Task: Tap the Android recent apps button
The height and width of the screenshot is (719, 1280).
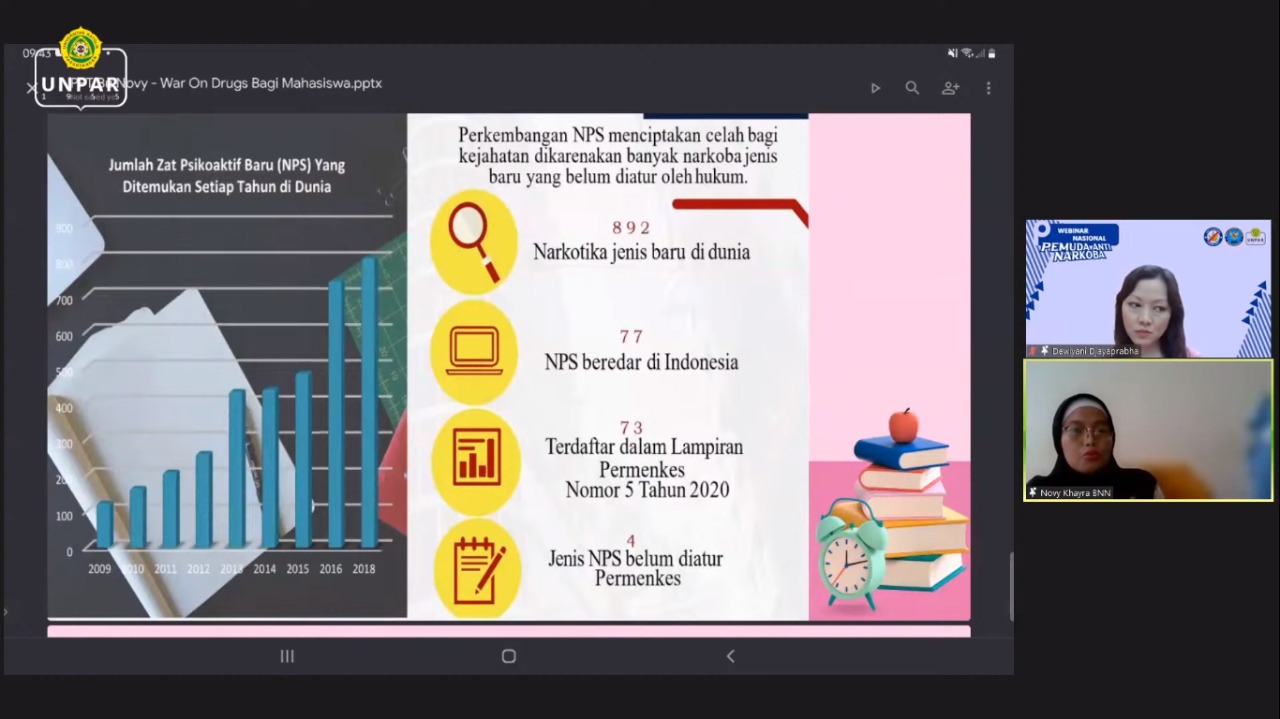Action: 287,656
